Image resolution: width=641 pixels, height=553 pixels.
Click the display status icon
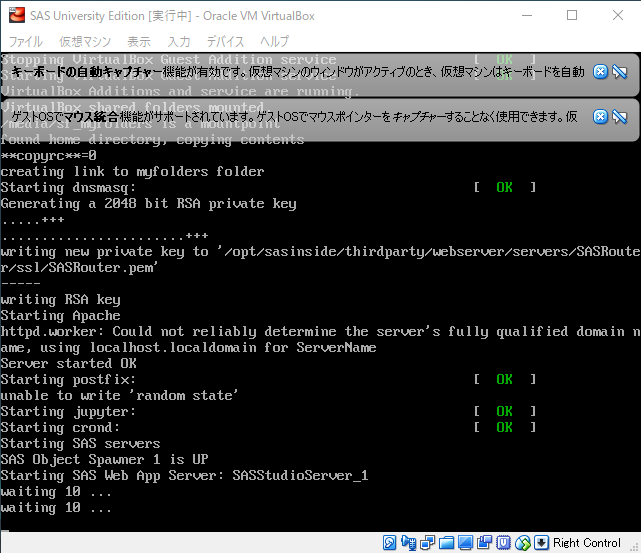click(x=465, y=543)
